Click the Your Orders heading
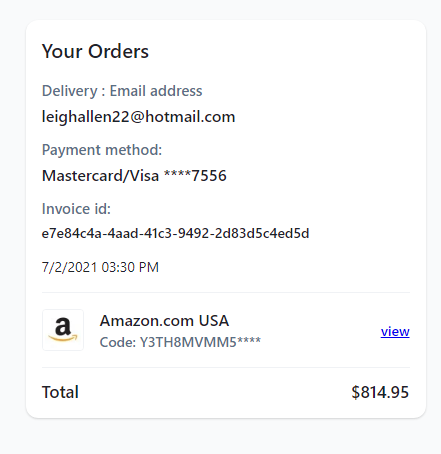This screenshot has height=454, width=441. 95,51
